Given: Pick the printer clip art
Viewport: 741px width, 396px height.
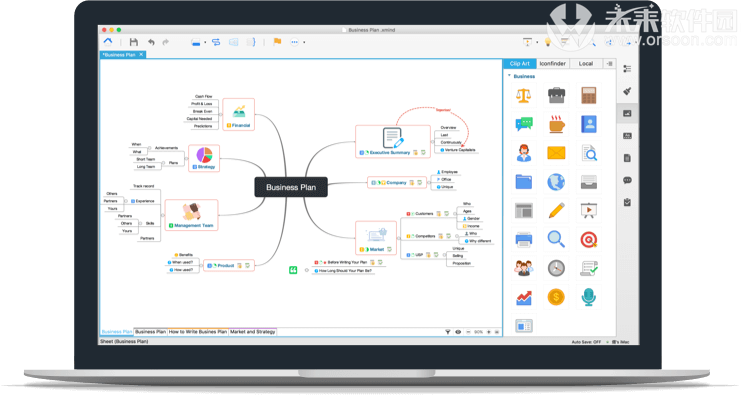Looking at the screenshot, I should coord(524,240).
